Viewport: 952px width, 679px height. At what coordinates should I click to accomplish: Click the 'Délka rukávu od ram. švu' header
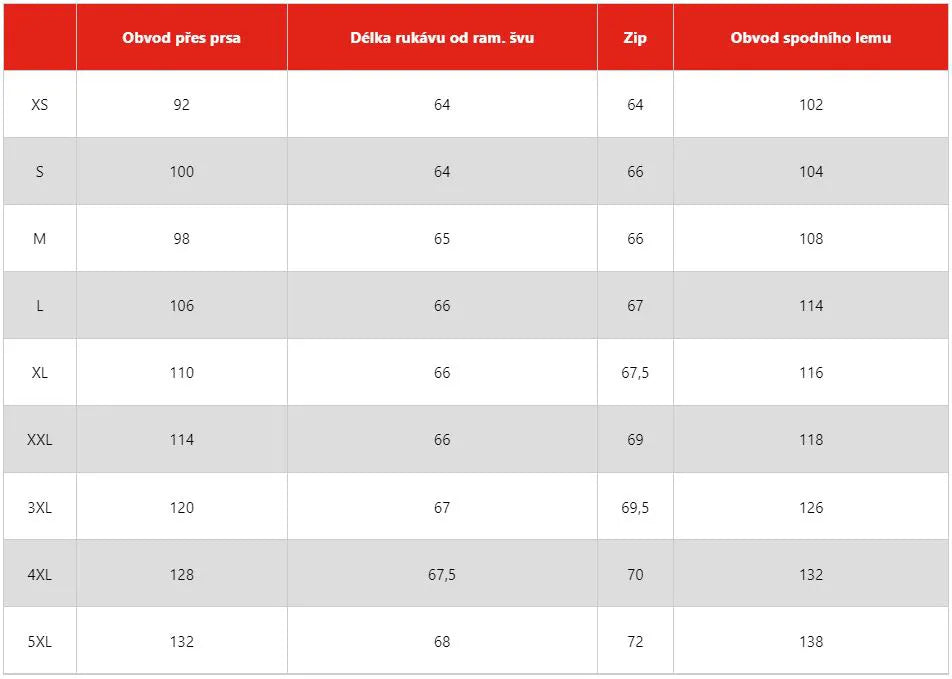click(x=442, y=38)
